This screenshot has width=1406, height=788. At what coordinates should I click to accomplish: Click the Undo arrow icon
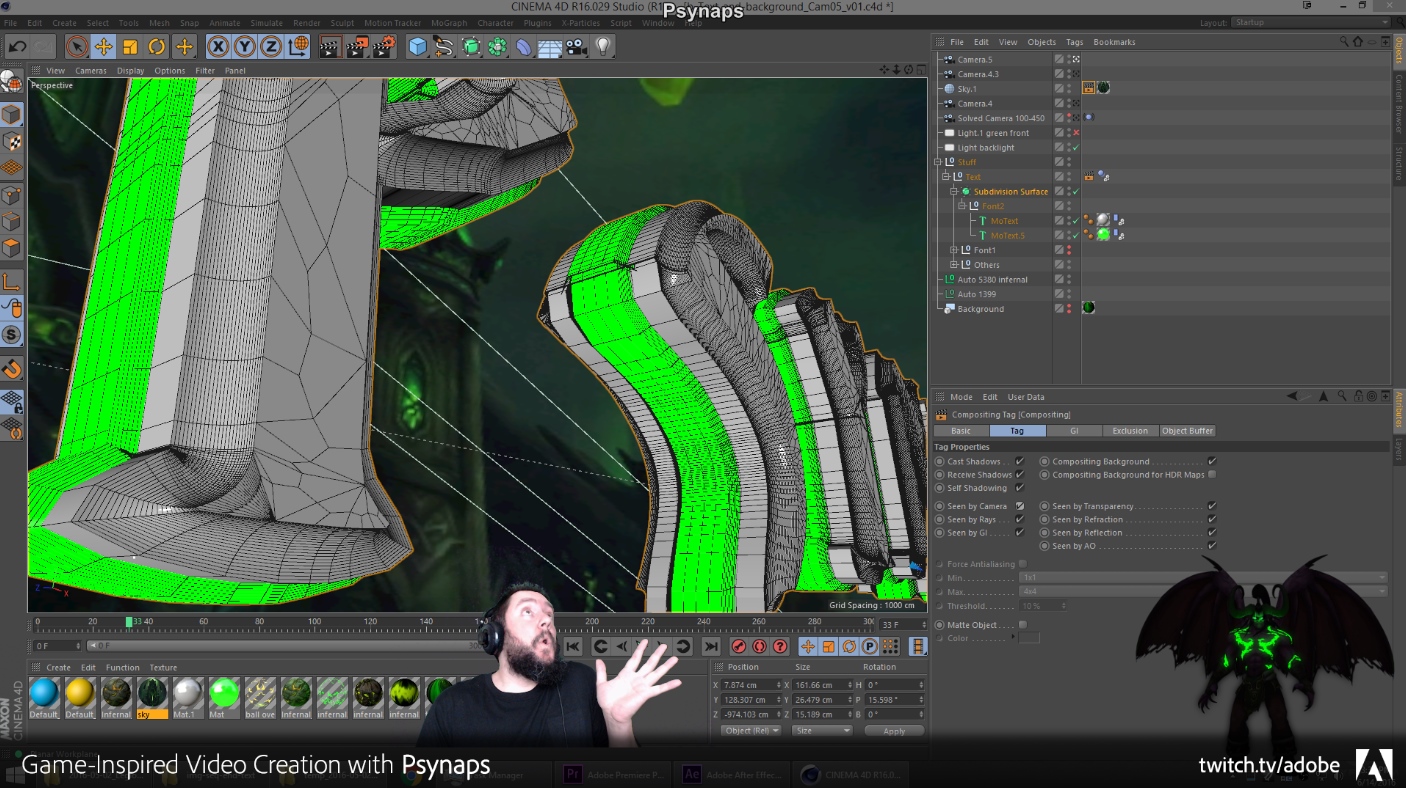pos(17,46)
